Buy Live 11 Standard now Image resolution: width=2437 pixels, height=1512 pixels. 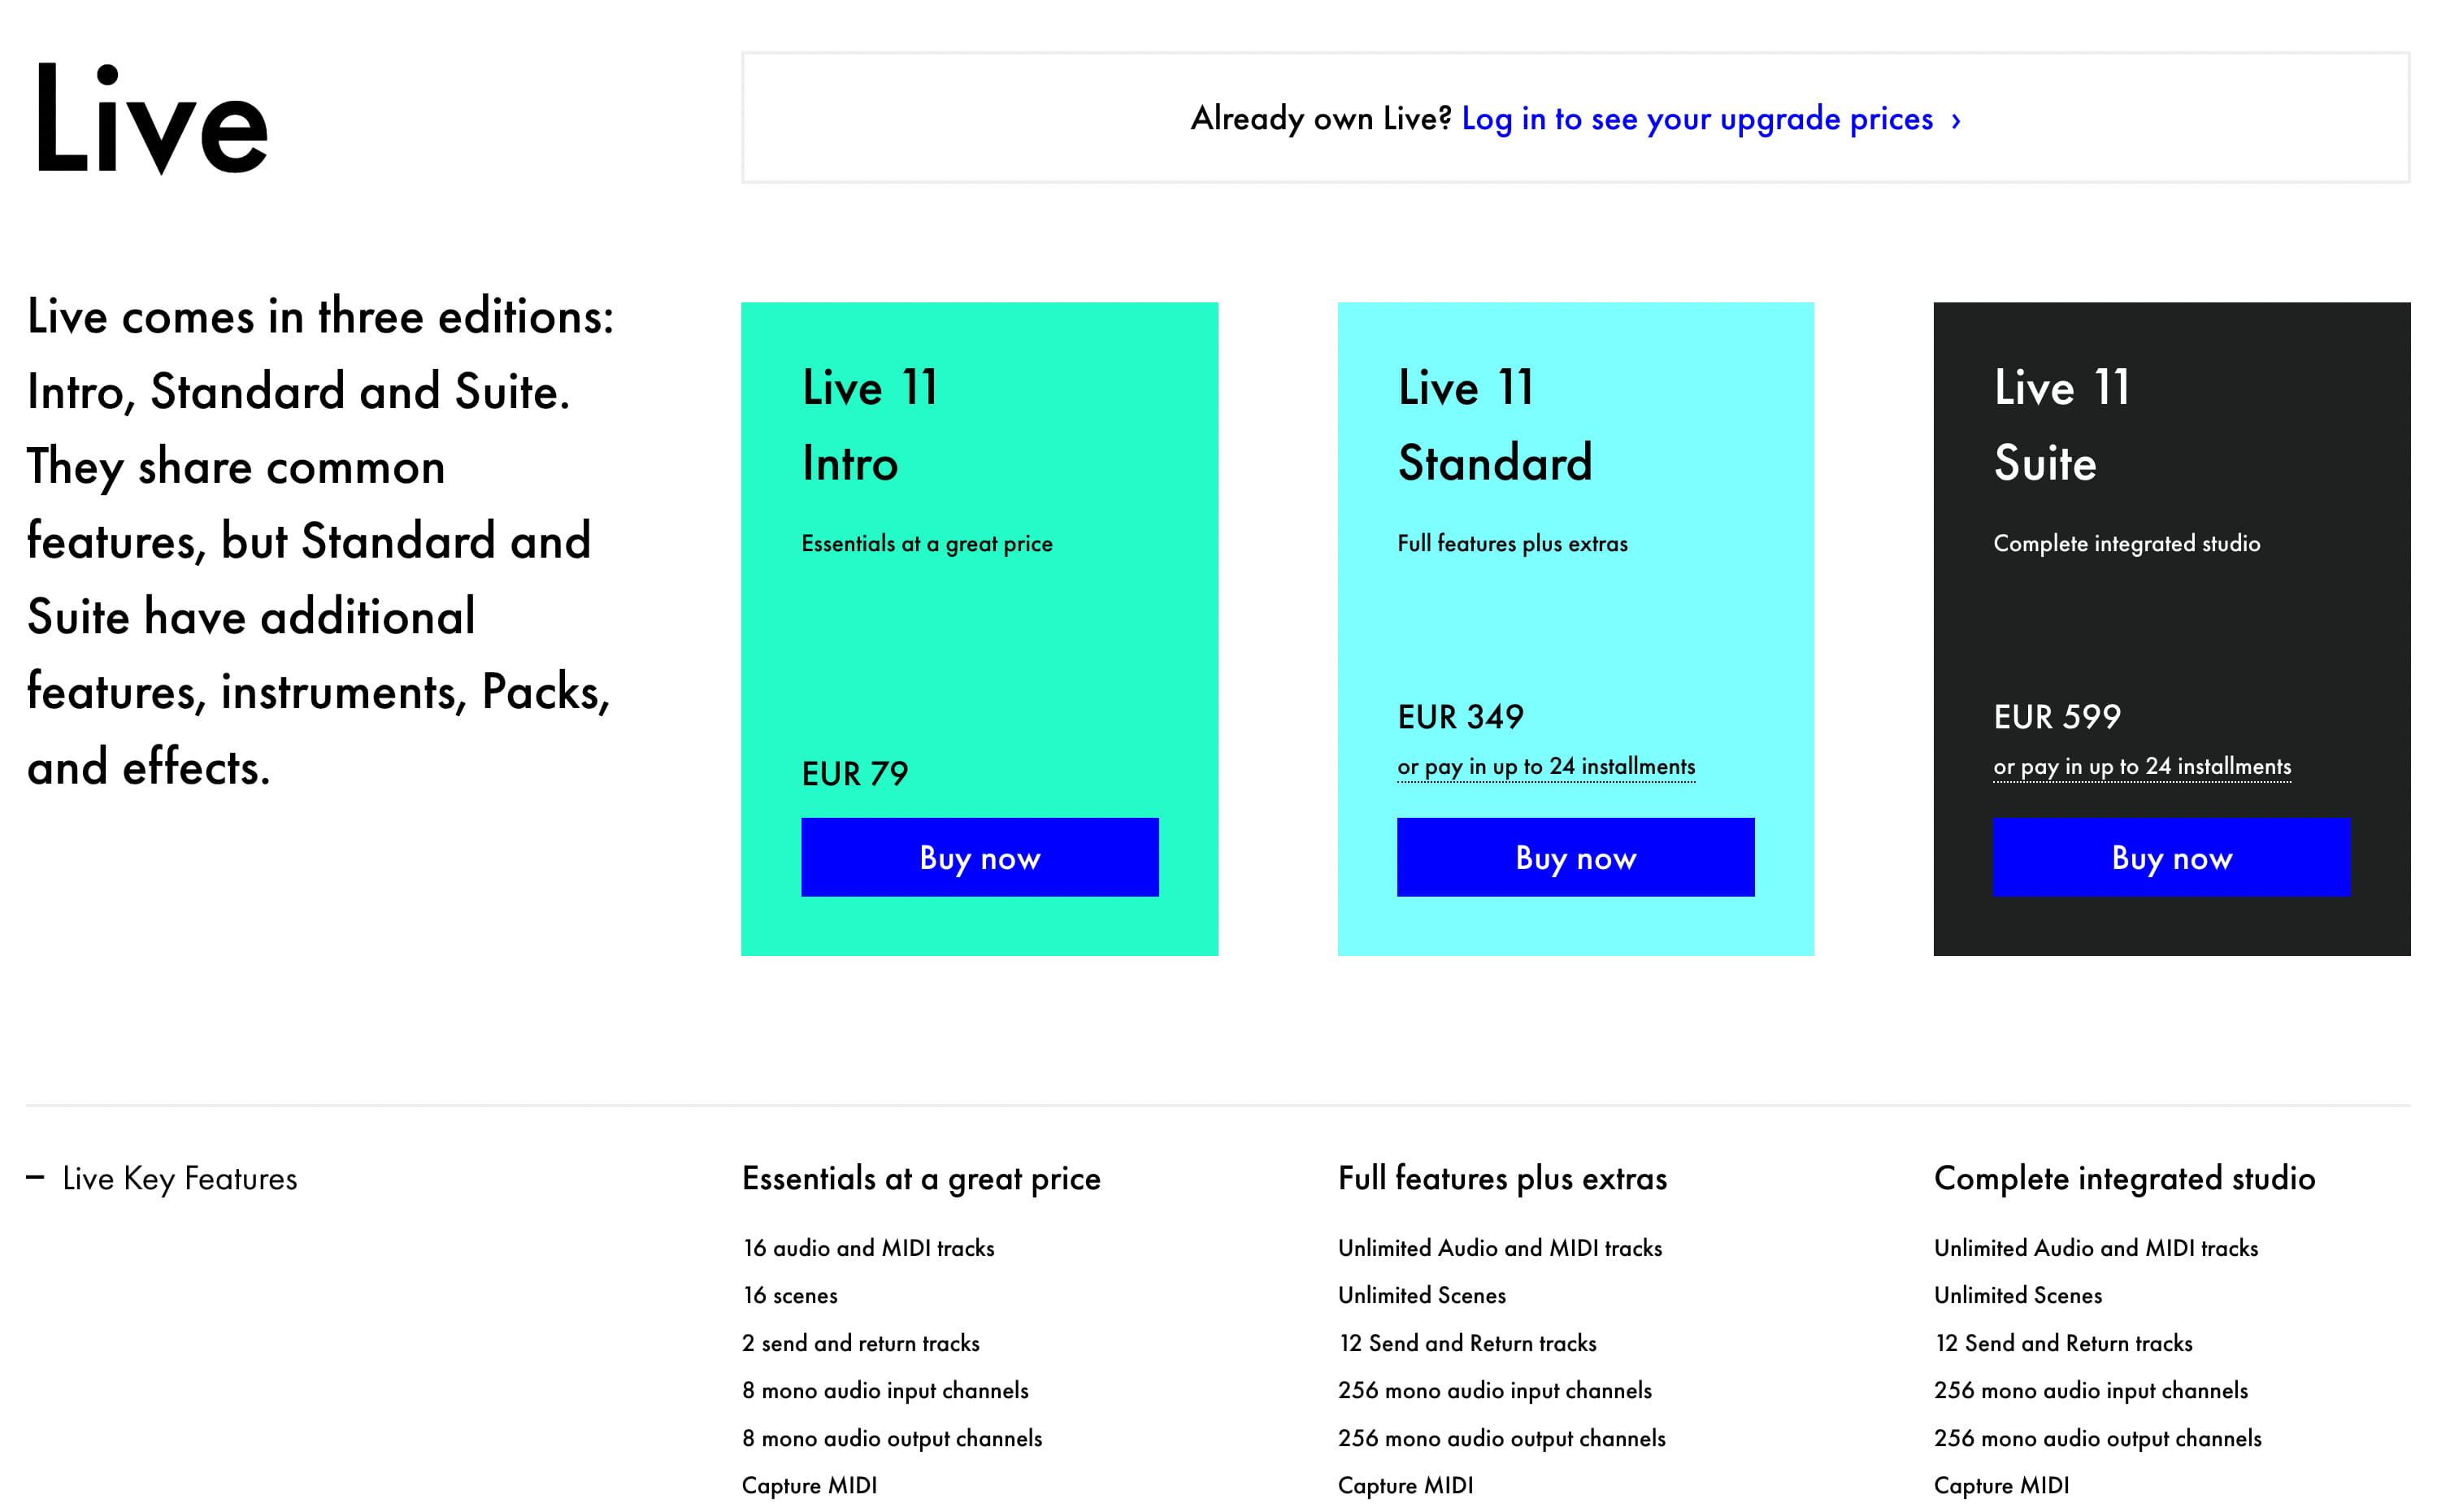pyautogui.click(x=1575, y=857)
